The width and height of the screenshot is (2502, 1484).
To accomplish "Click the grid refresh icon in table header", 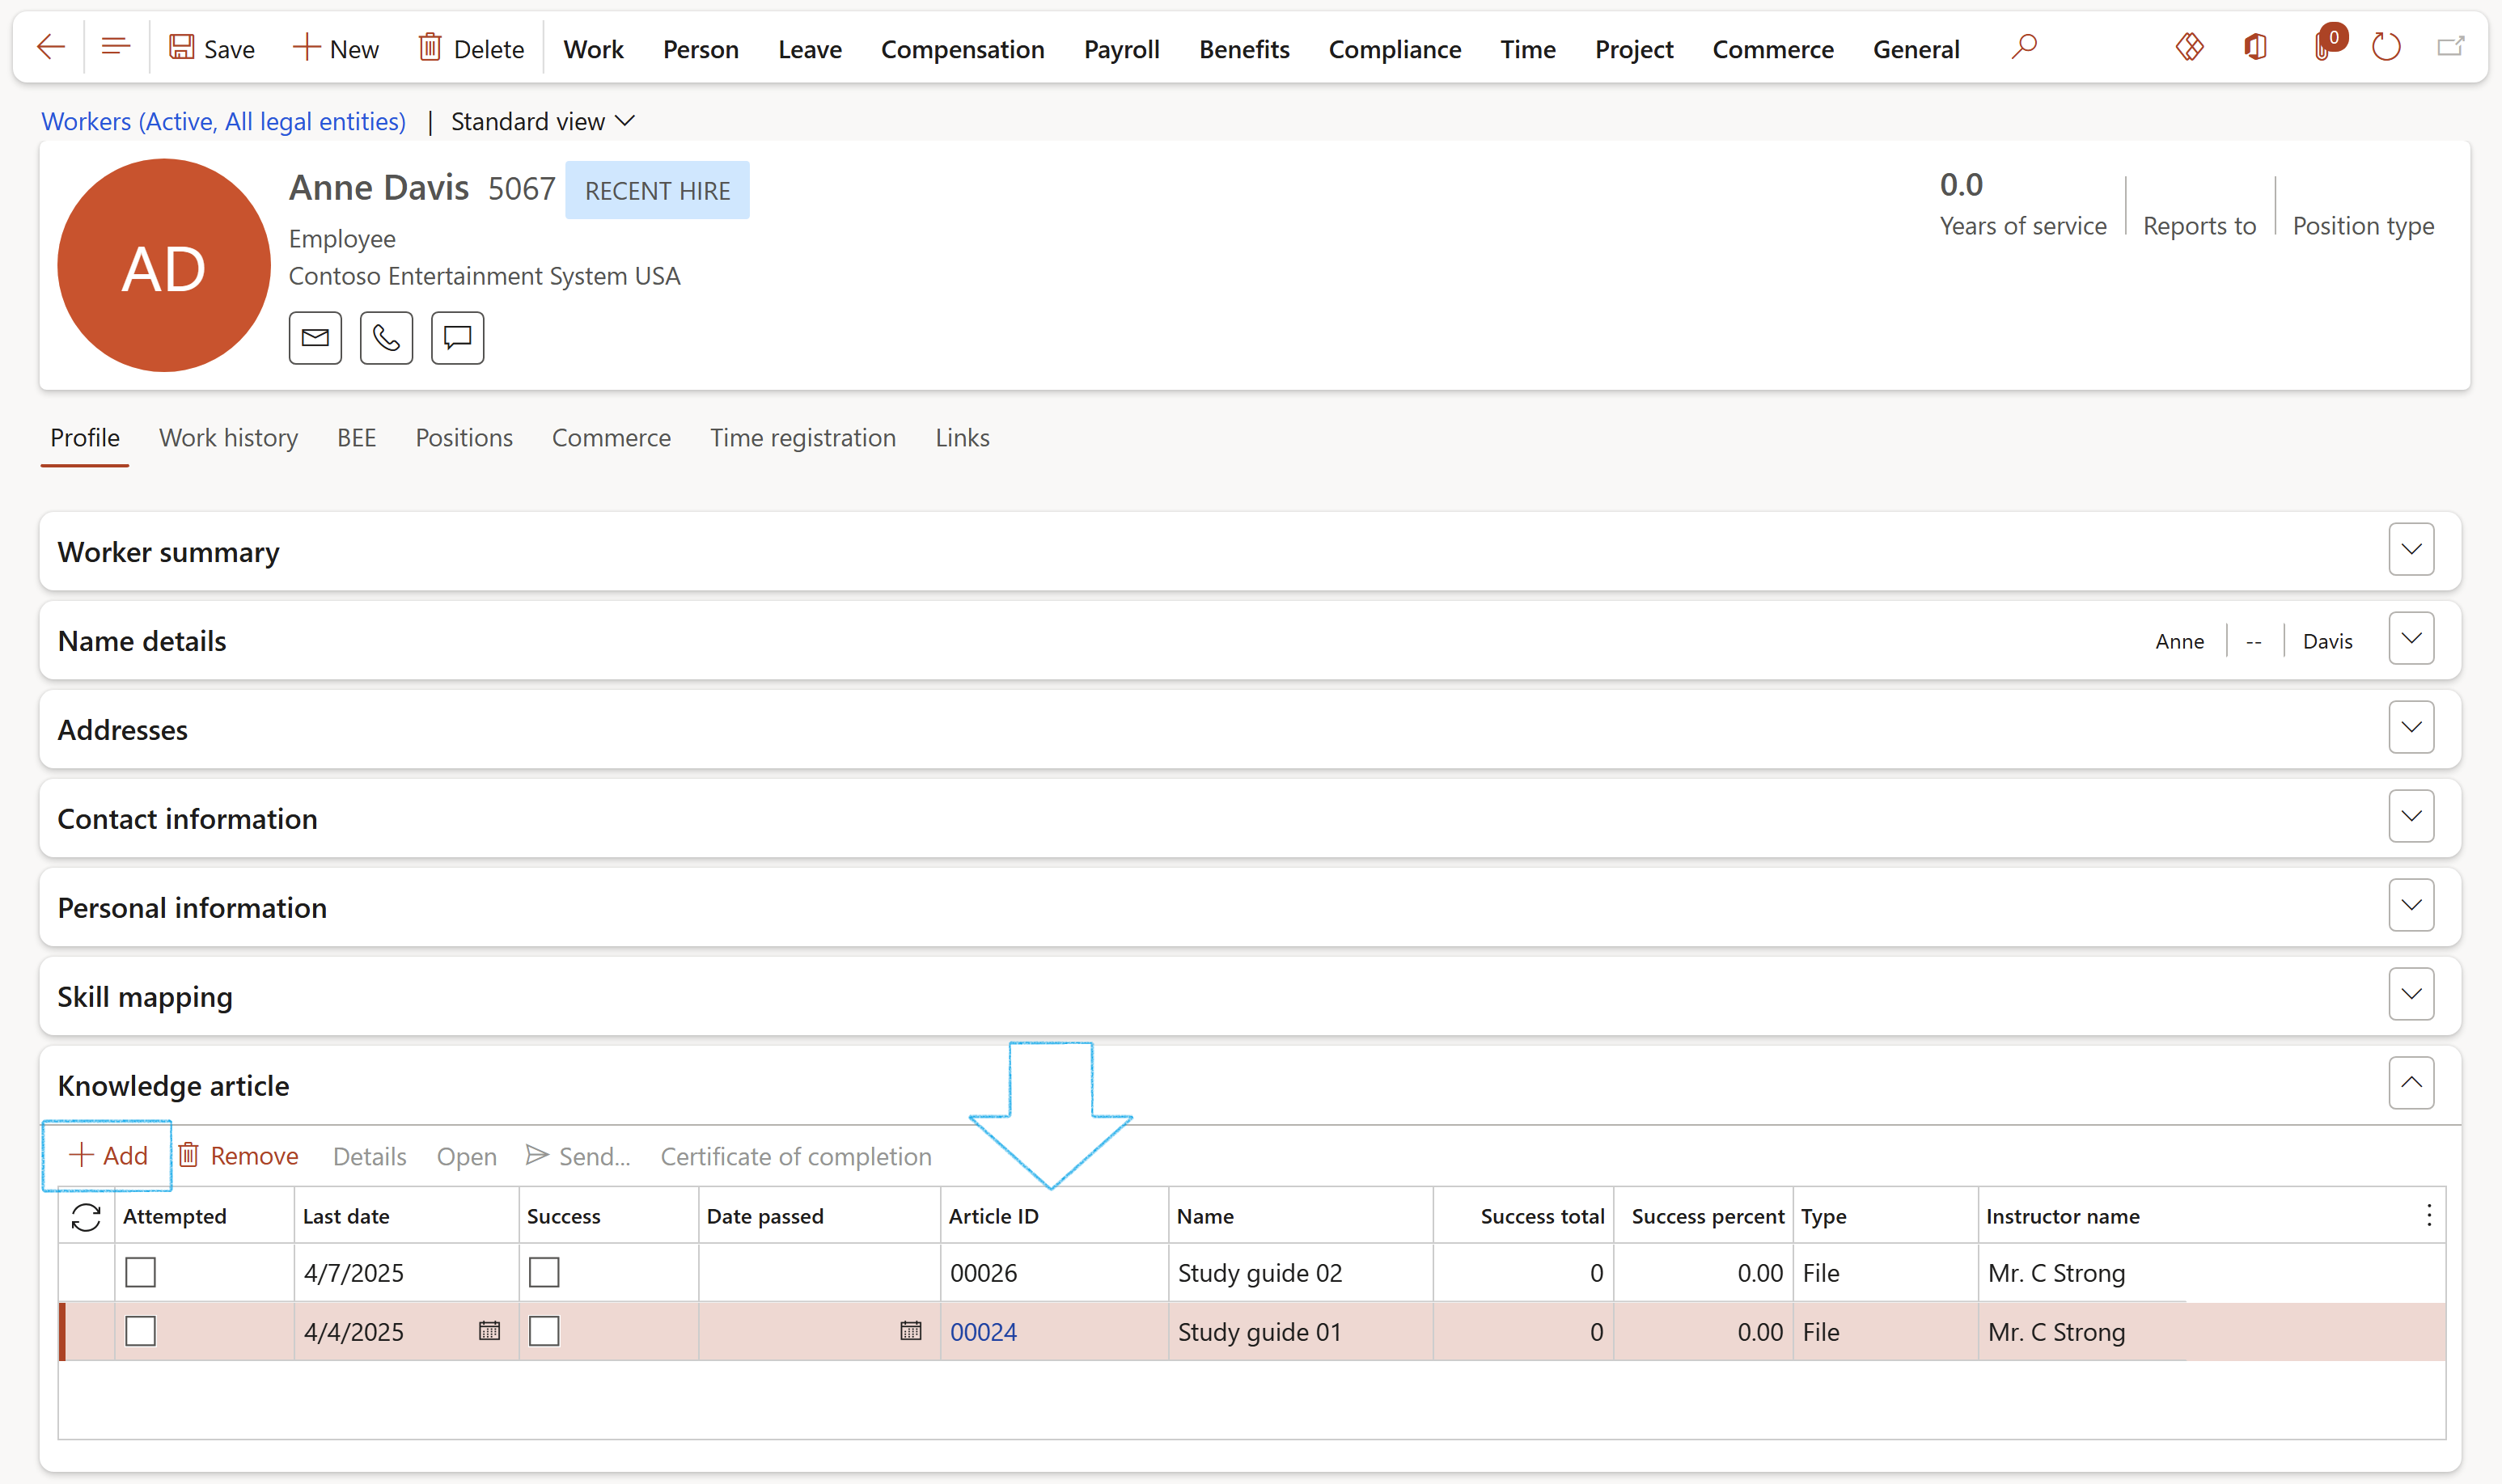I will [x=86, y=1216].
